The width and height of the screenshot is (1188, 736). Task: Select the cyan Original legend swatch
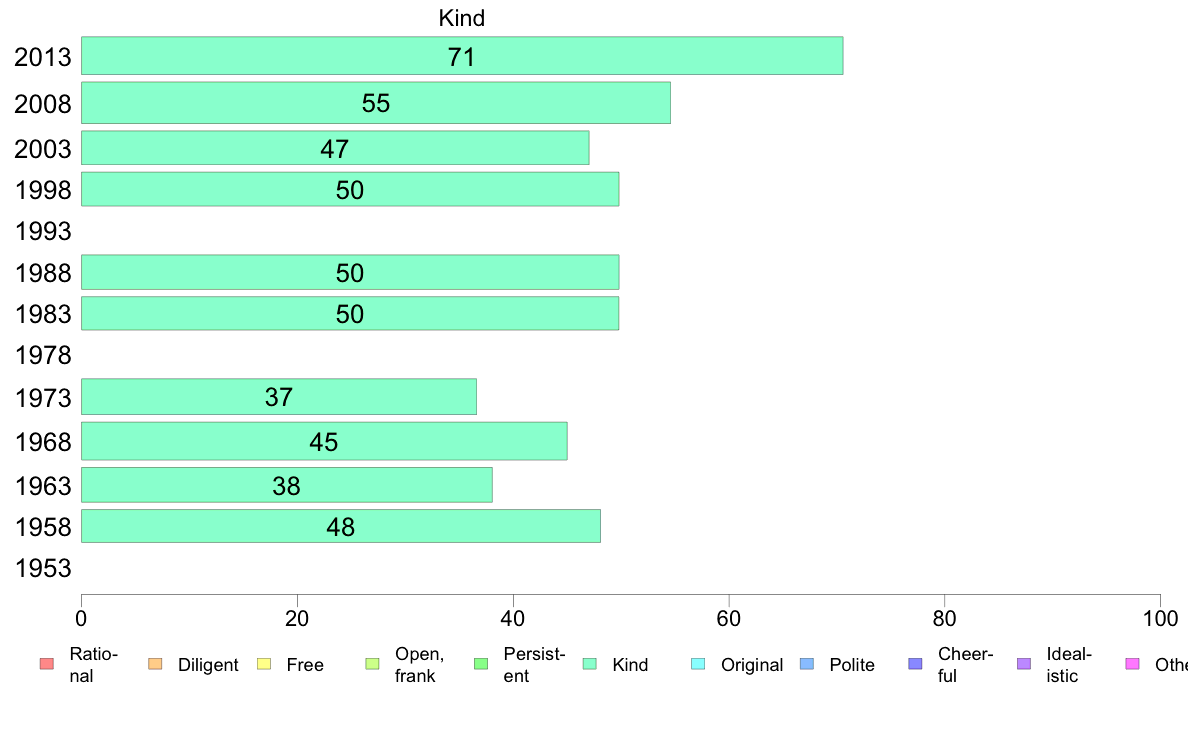point(698,664)
